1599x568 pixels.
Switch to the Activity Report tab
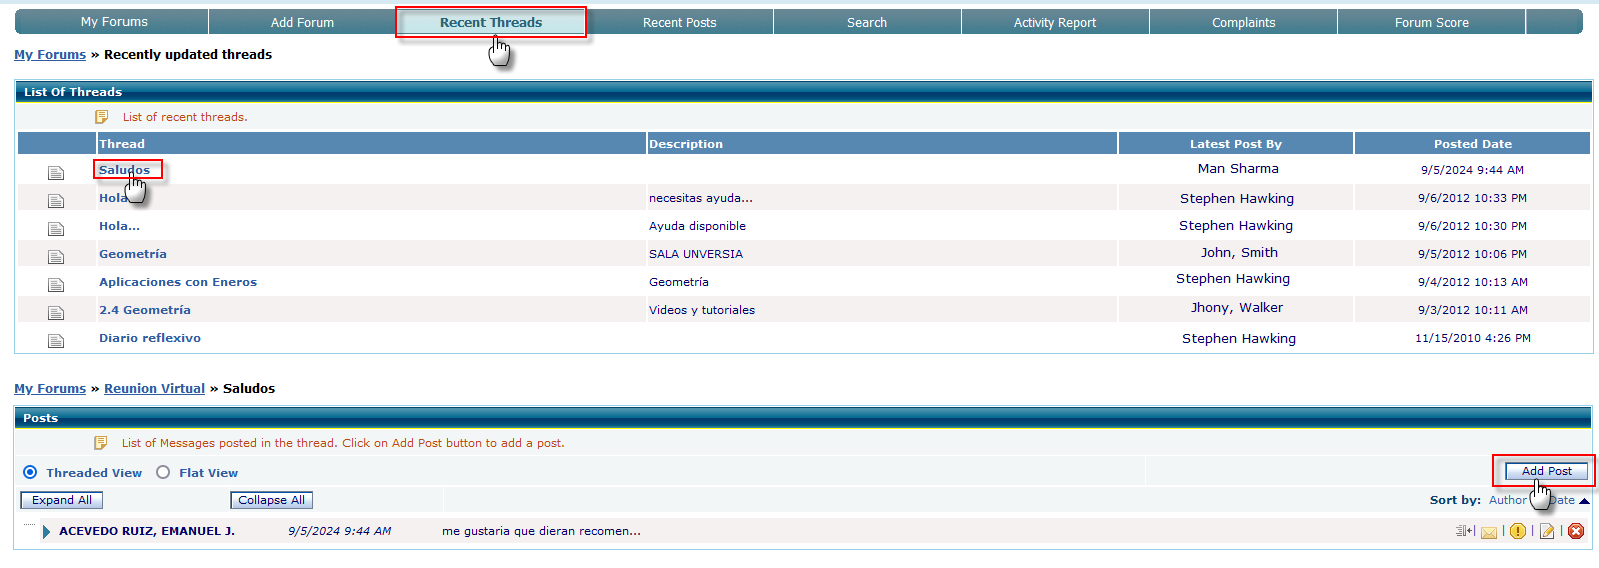(x=1054, y=22)
